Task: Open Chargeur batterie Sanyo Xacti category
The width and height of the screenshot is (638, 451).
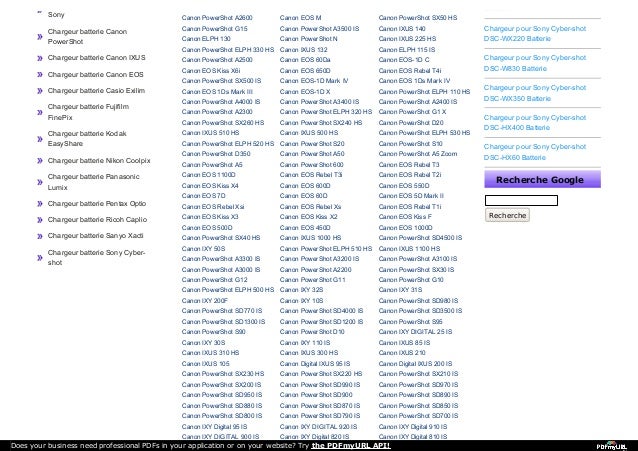Action: (x=96, y=236)
